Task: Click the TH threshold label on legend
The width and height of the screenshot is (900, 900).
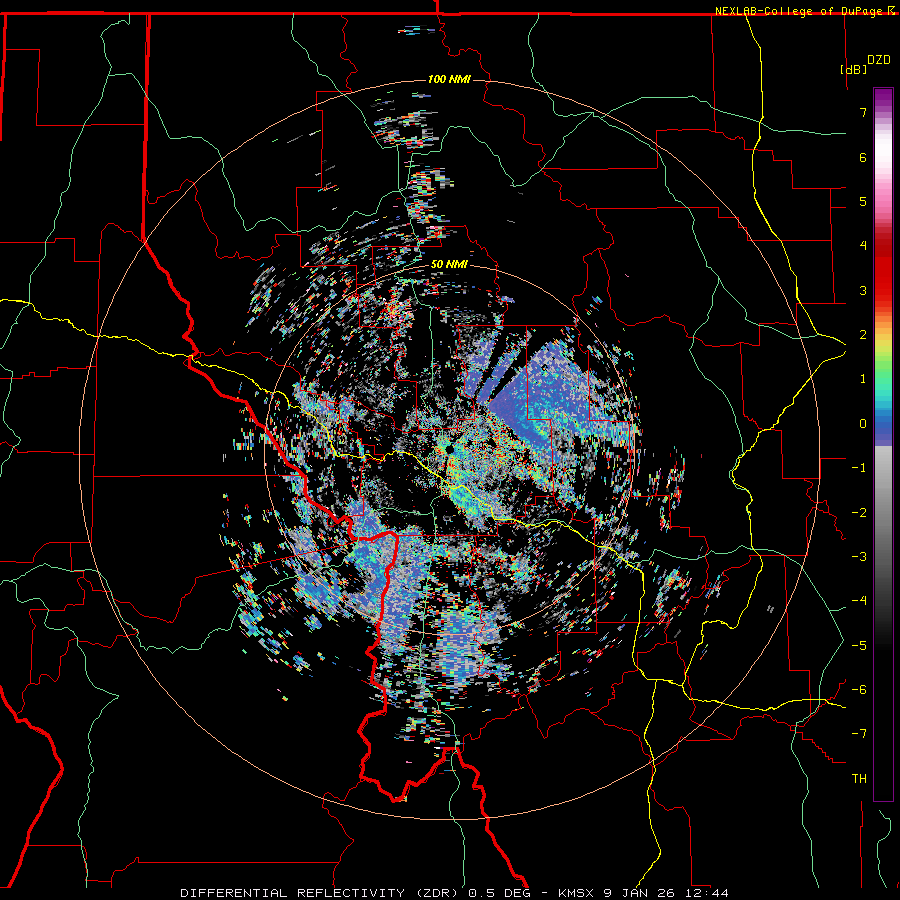Action: click(859, 779)
